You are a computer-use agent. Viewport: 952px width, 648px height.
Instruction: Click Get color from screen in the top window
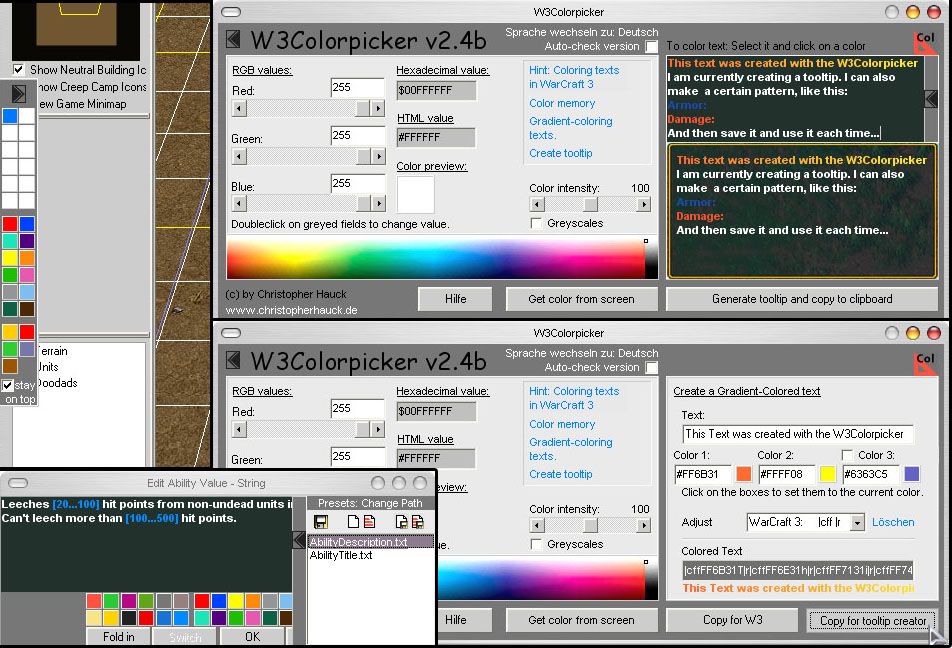tap(581, 299)
